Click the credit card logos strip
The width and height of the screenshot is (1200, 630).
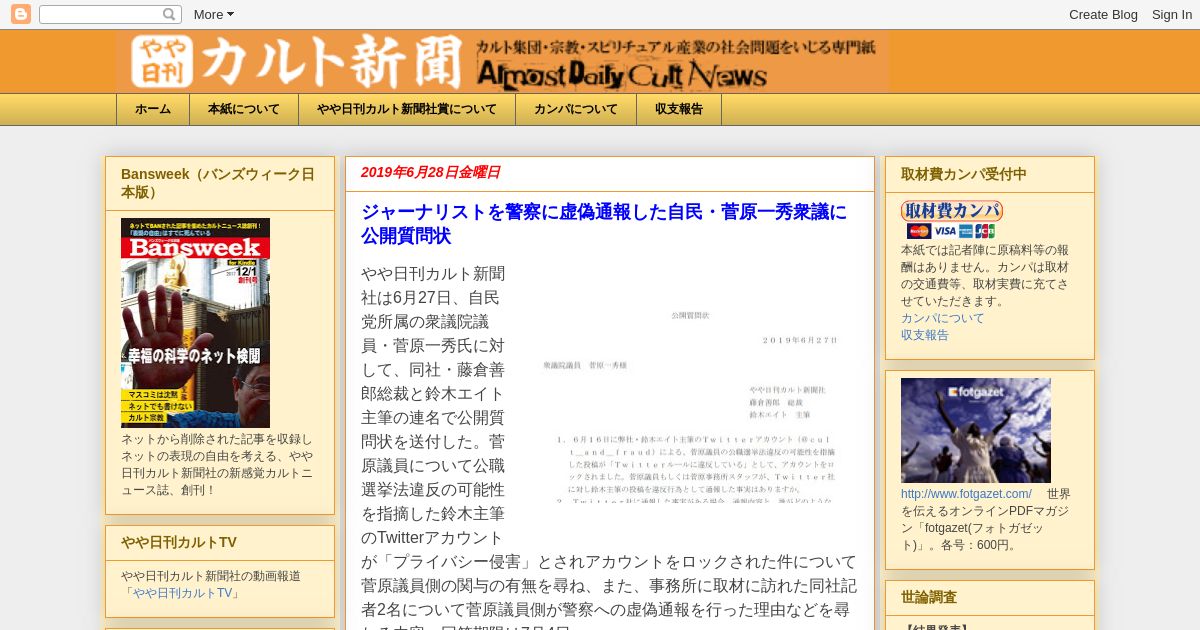(951, 231)
